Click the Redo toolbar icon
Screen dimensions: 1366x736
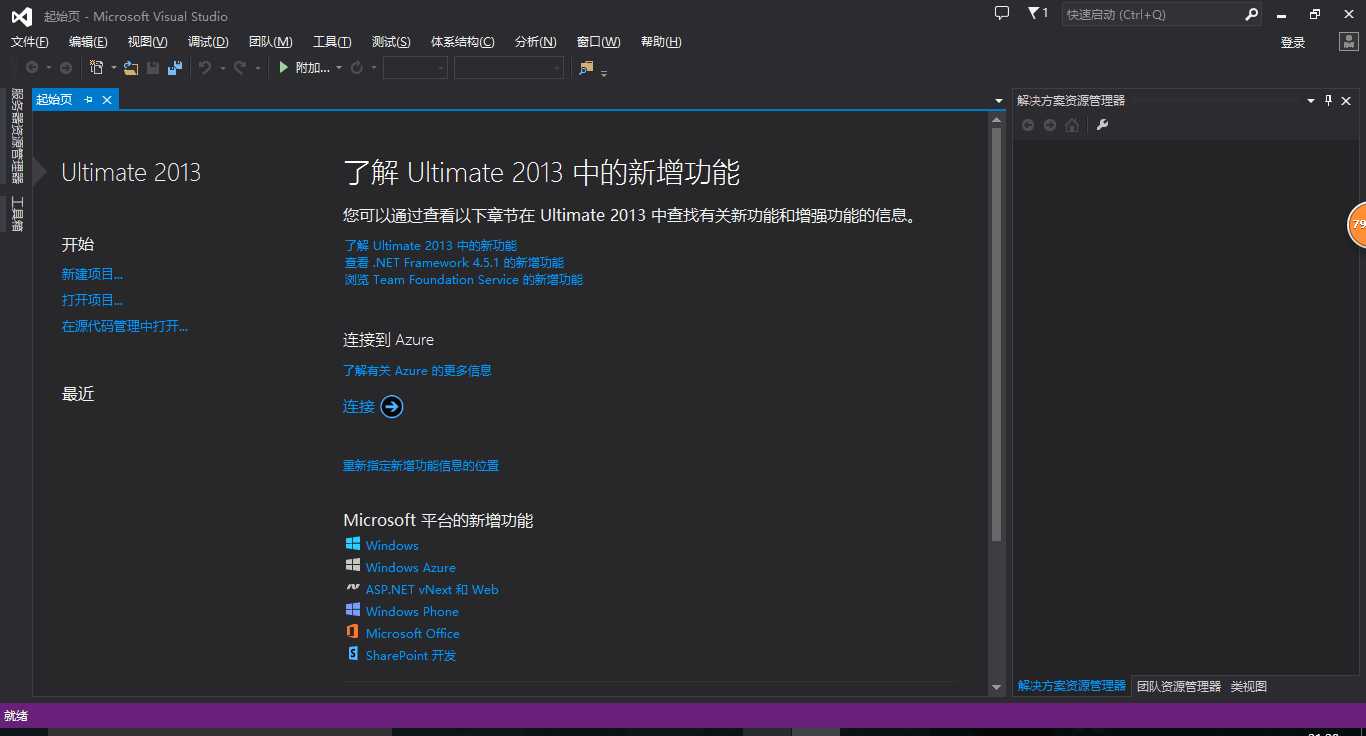(240, 67)
